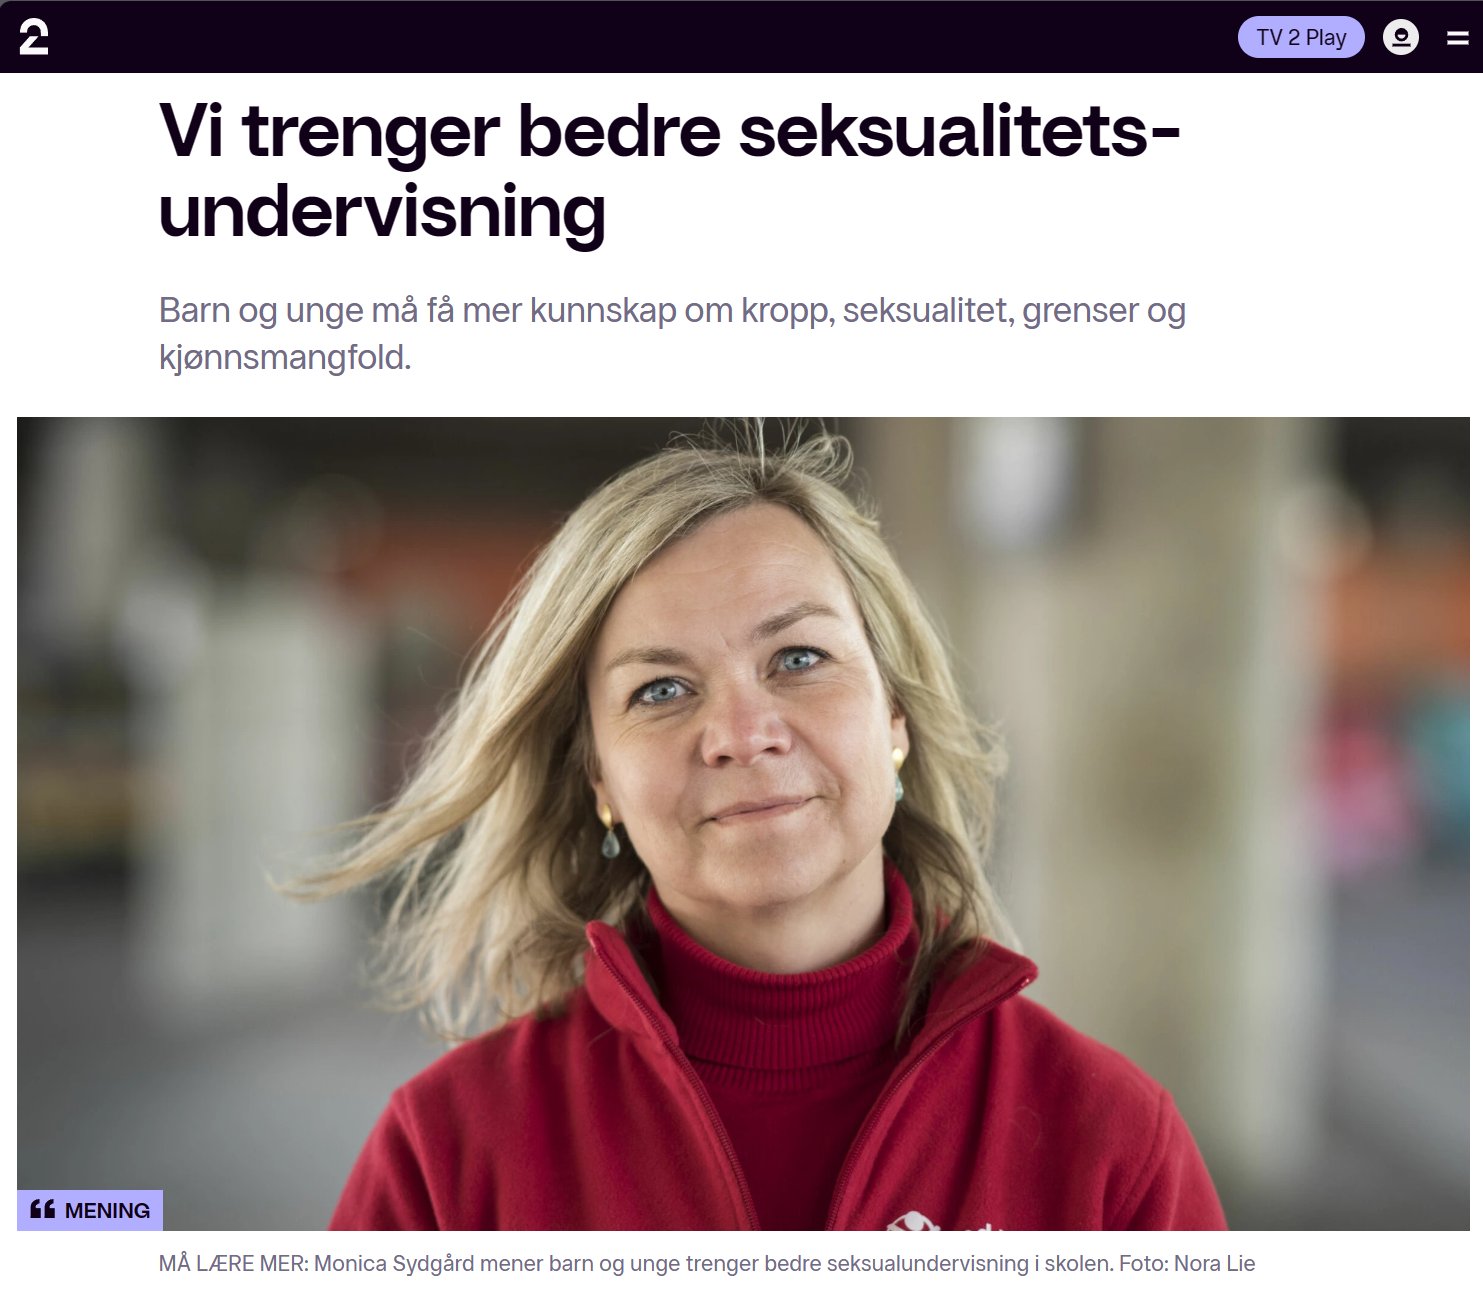
Task: Open the portrait photo of Monica Sydgård
Action: click(x=743, y=823)
